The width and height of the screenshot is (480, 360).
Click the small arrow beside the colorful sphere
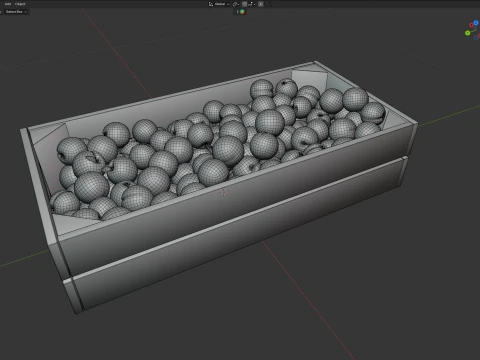238,12
